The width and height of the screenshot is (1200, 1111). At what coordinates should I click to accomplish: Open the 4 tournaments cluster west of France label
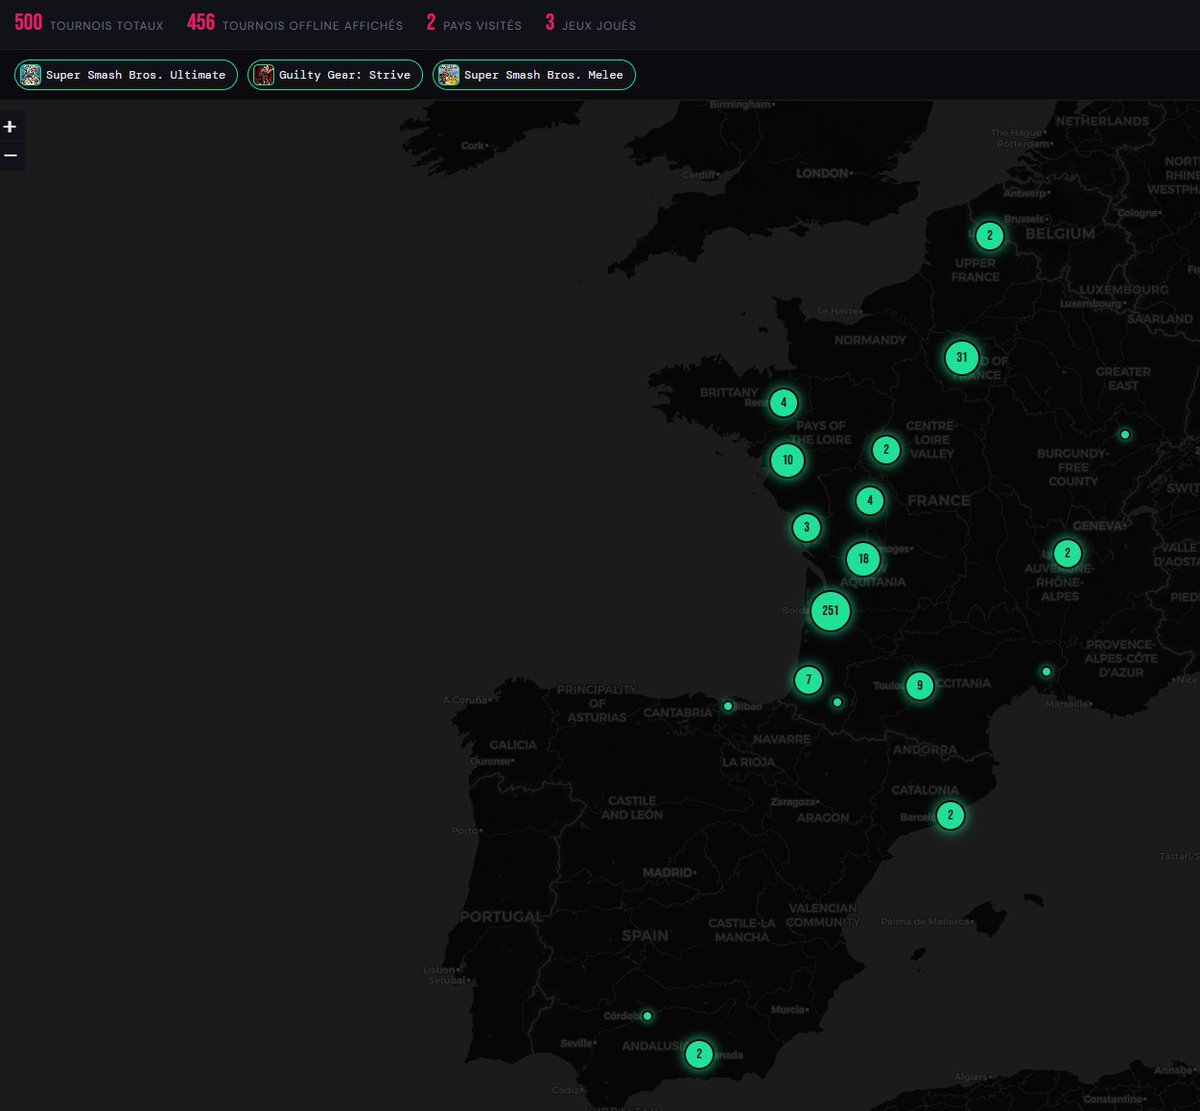click(x=870, y=500)
